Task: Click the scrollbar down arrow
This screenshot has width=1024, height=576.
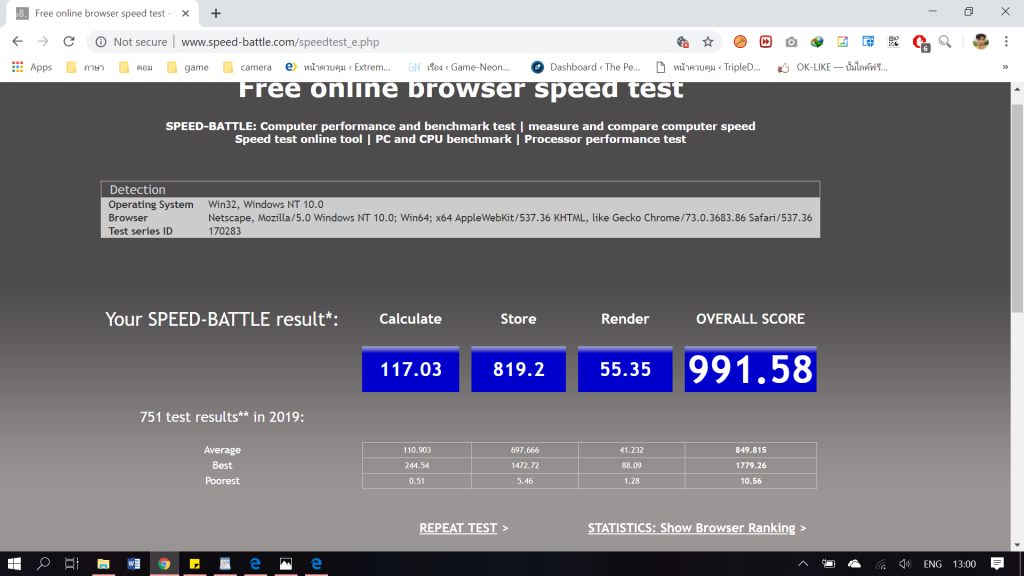Action: click(x=1017, y=545)
